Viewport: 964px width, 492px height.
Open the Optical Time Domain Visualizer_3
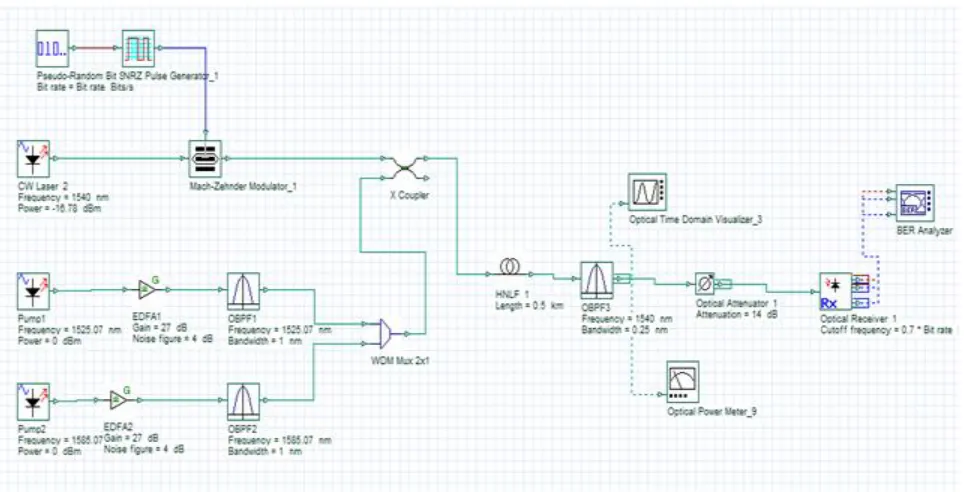pos(647,192)
